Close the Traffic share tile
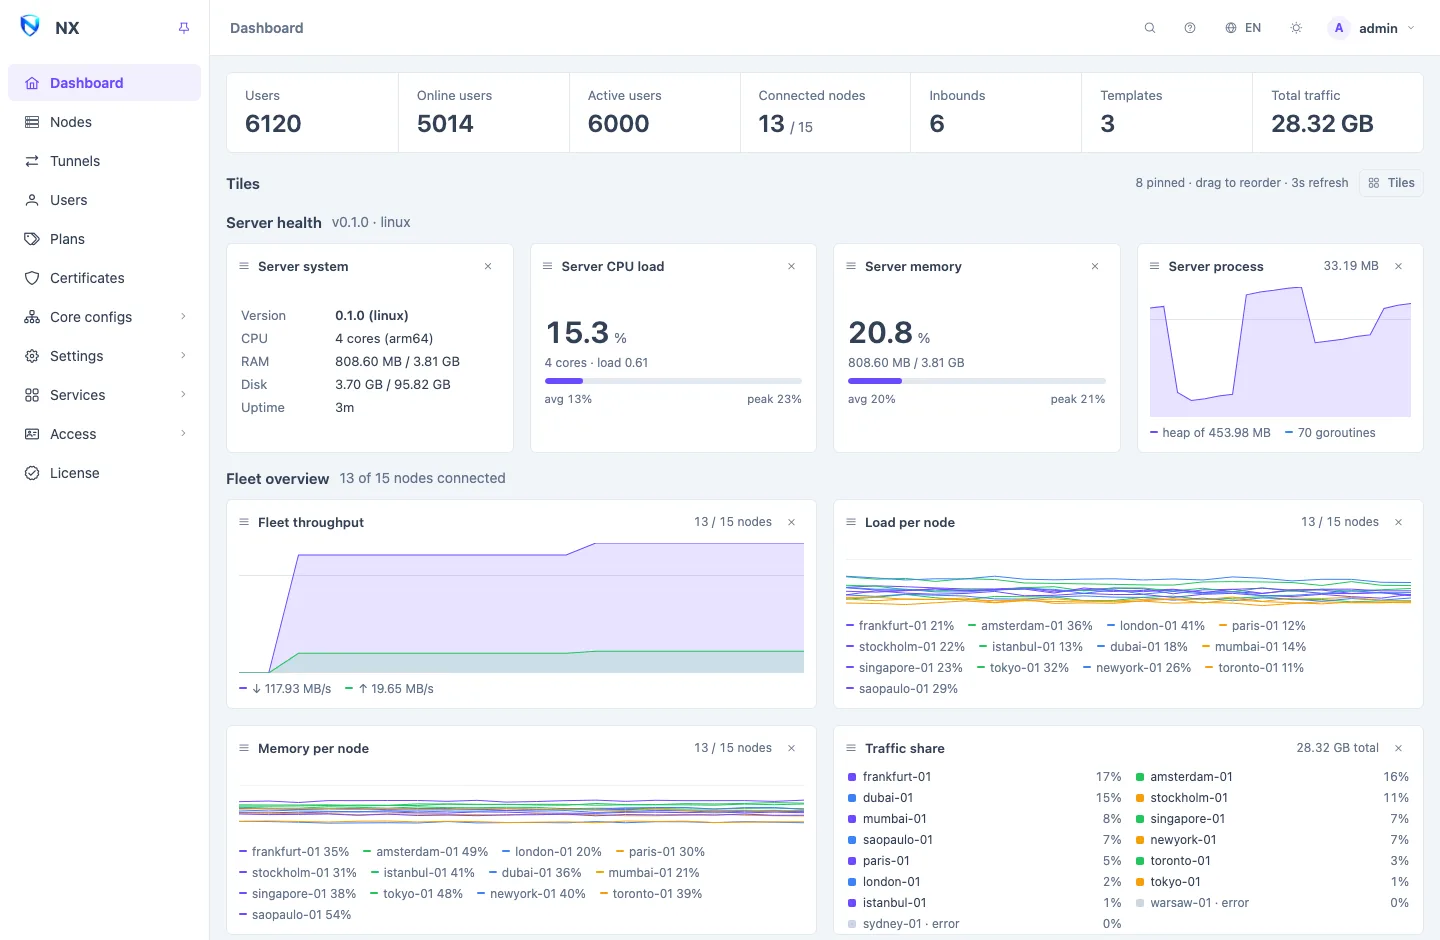The width and height of the screenshot is (1440, 940). coord(1398,748)
